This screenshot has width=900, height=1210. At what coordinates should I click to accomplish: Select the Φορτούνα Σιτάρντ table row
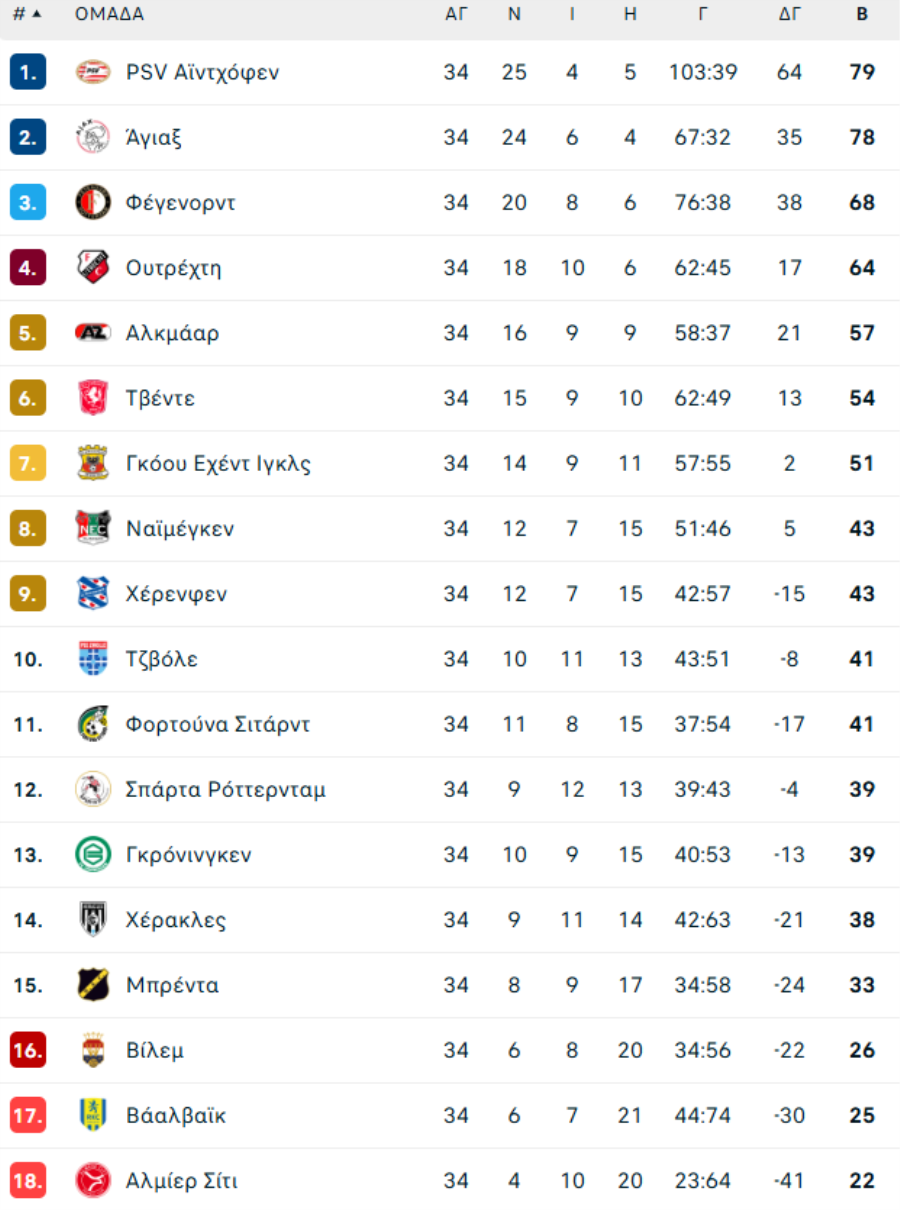click(x=450, y=724)
